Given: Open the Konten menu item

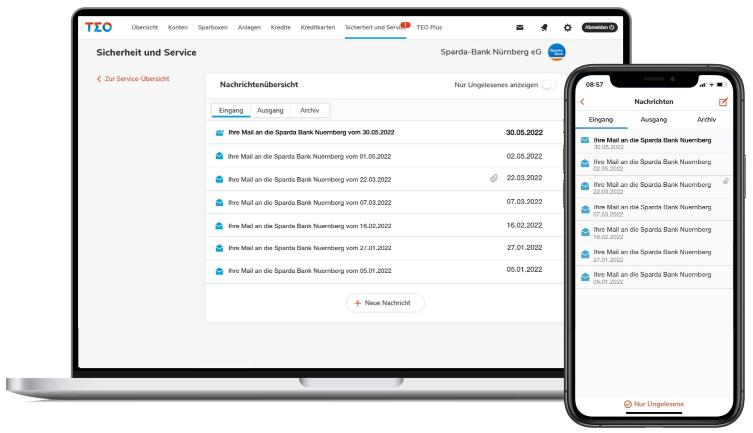Looking at the screenshot, I should (x=178, y=27).
